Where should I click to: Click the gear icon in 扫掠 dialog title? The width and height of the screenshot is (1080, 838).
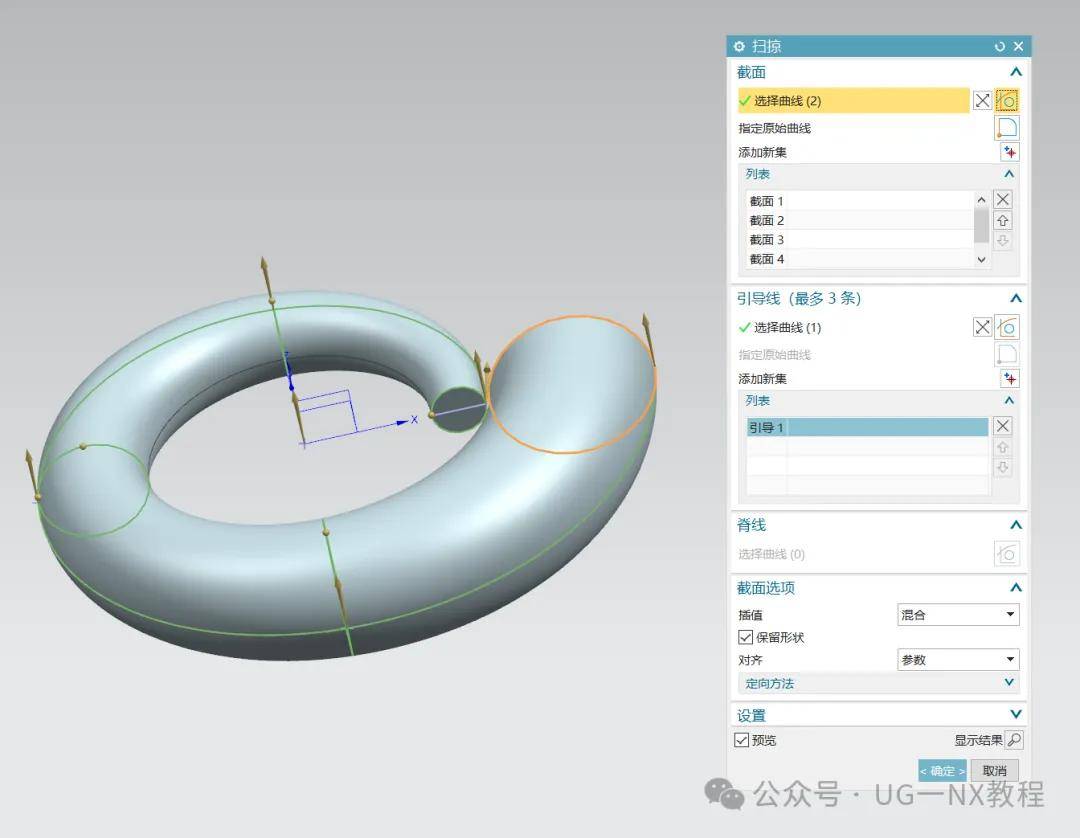click(739, 46)
